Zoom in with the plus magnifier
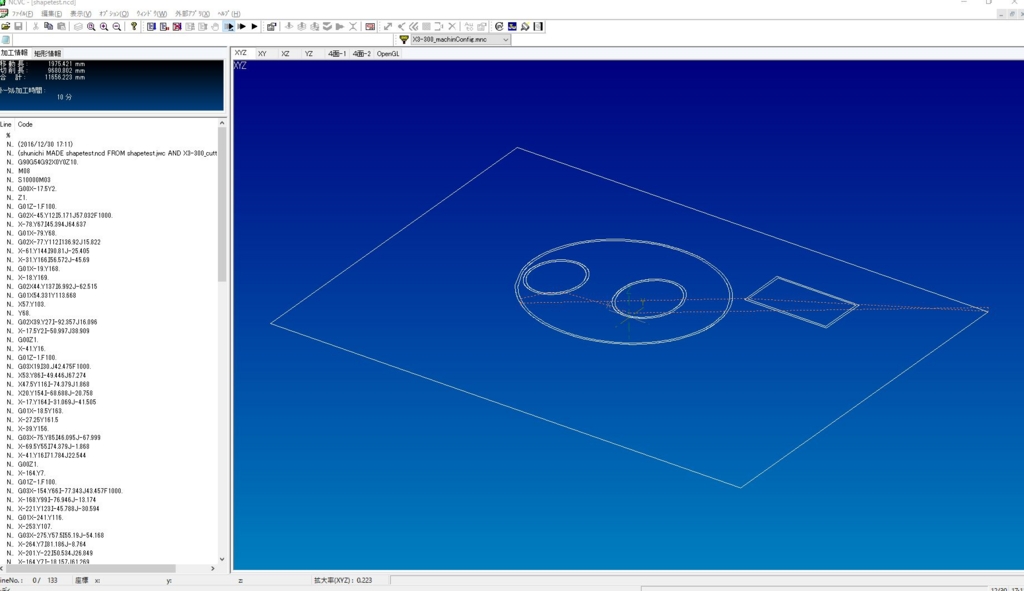Image resolution: width=1024 pixels, height=591 pixels. click(x=104, y=26)
